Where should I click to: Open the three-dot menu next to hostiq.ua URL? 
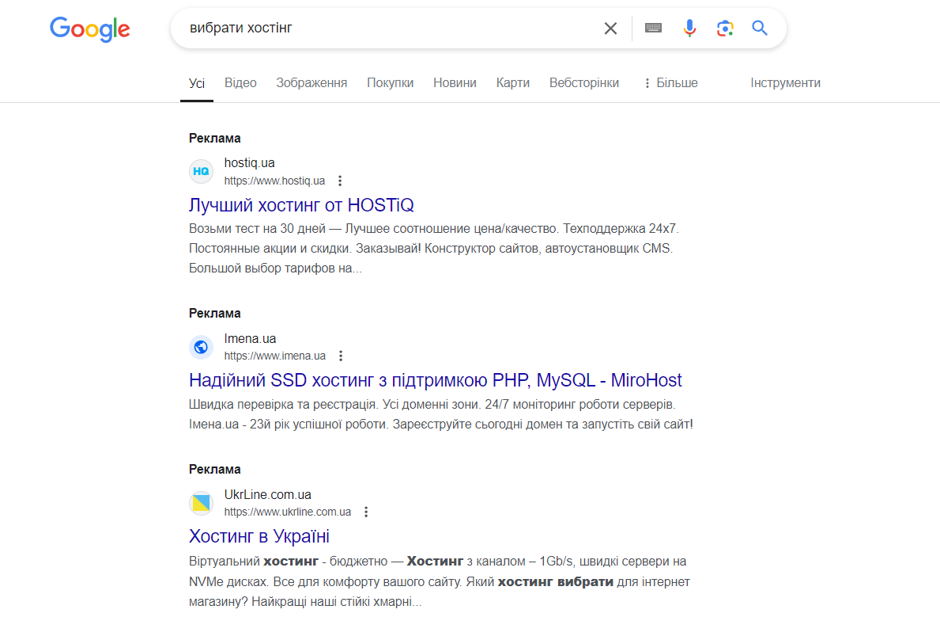pos(340,180)
